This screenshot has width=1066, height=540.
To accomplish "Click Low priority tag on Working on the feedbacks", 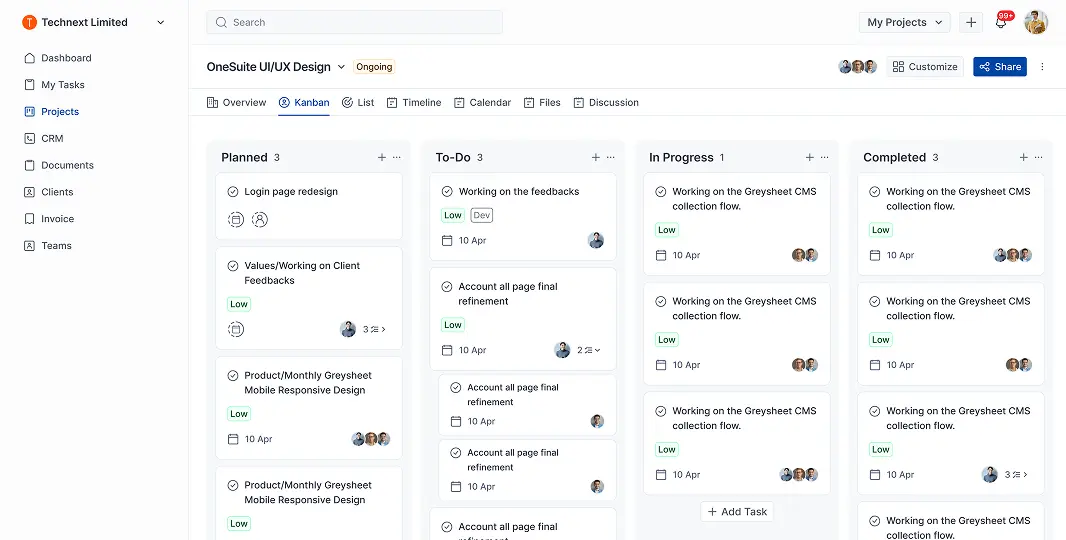I will tap(453, 216).
